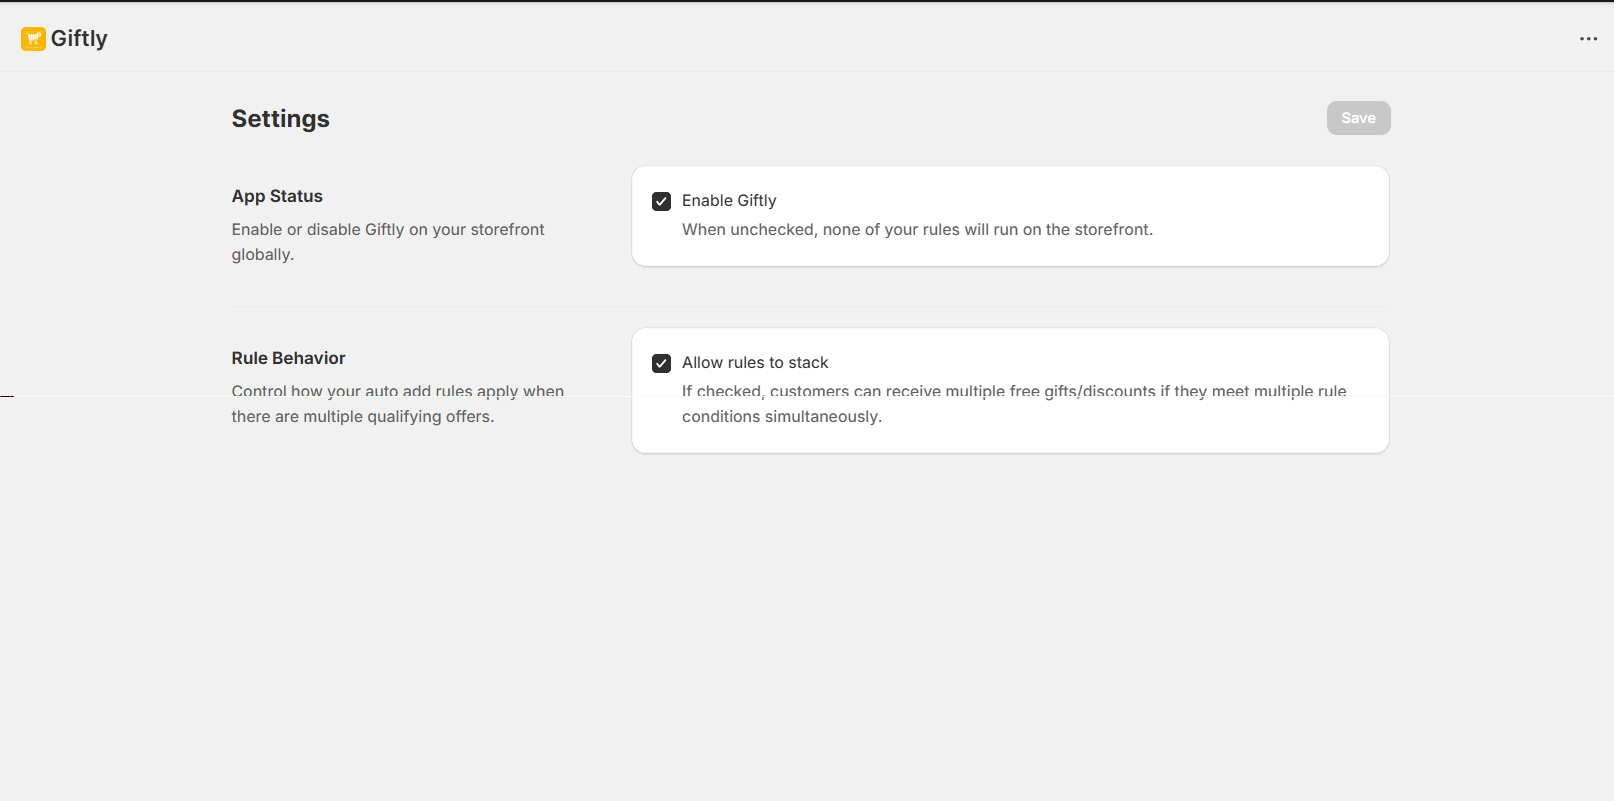Screen dimensions: 1614x801
Task: Click the divider line between settings sections
Action: click(x=810, y=306)
